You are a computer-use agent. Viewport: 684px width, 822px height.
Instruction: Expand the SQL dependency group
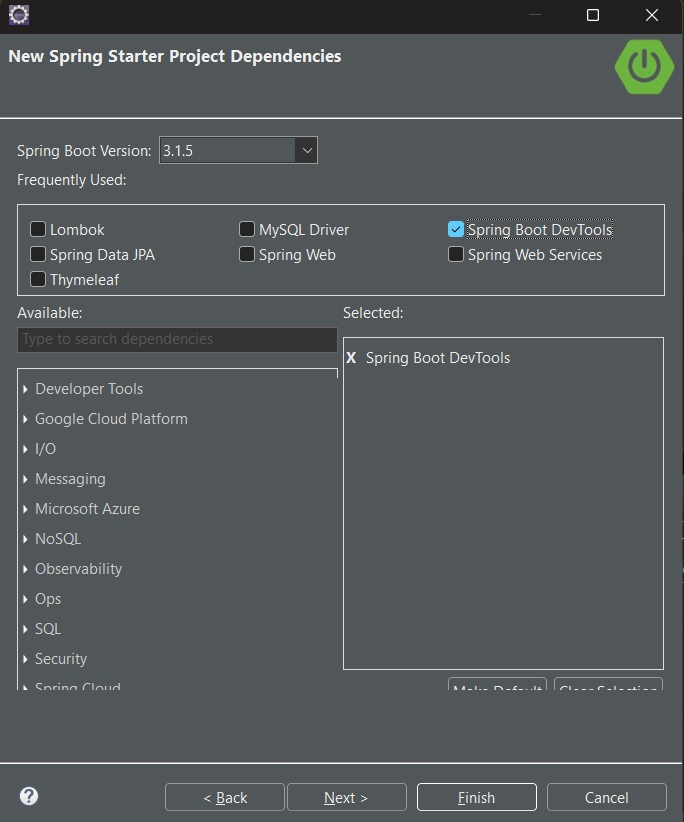click(25, 629)
